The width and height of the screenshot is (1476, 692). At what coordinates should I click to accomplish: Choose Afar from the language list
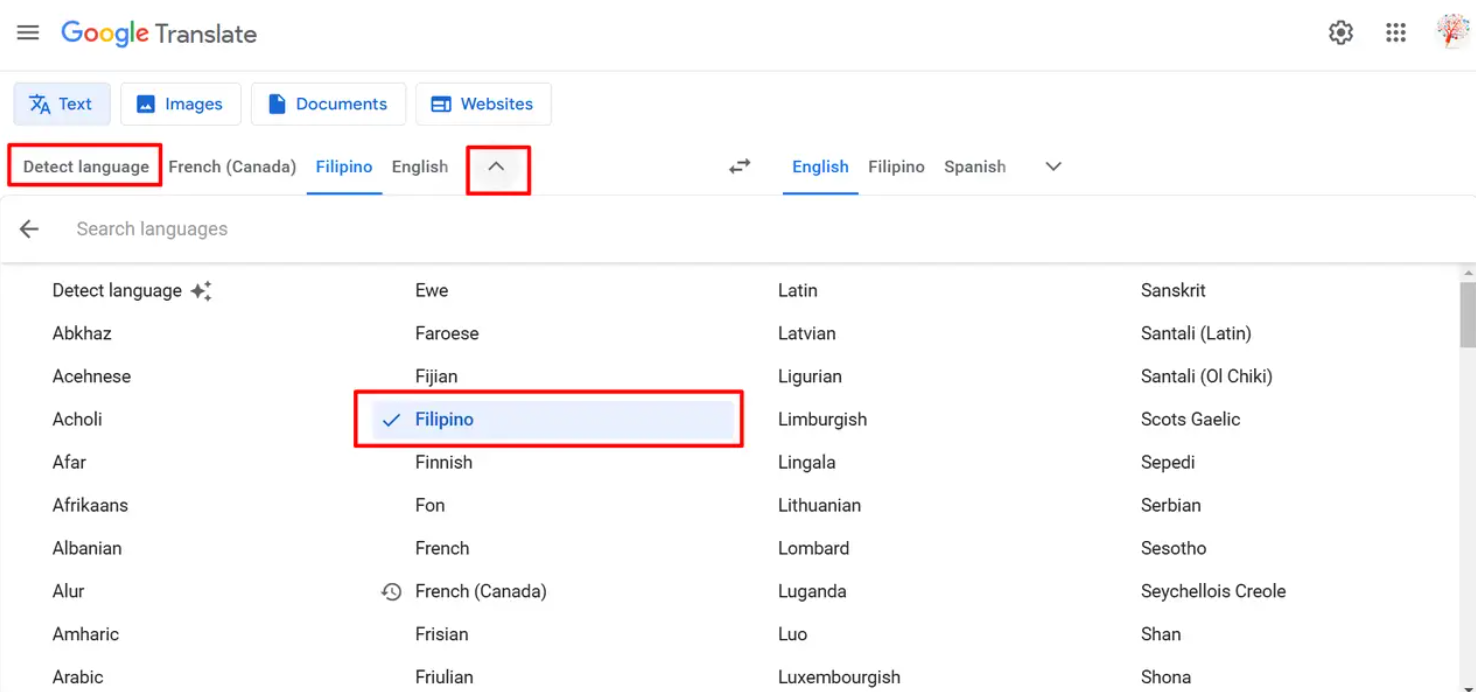(69, 463)
